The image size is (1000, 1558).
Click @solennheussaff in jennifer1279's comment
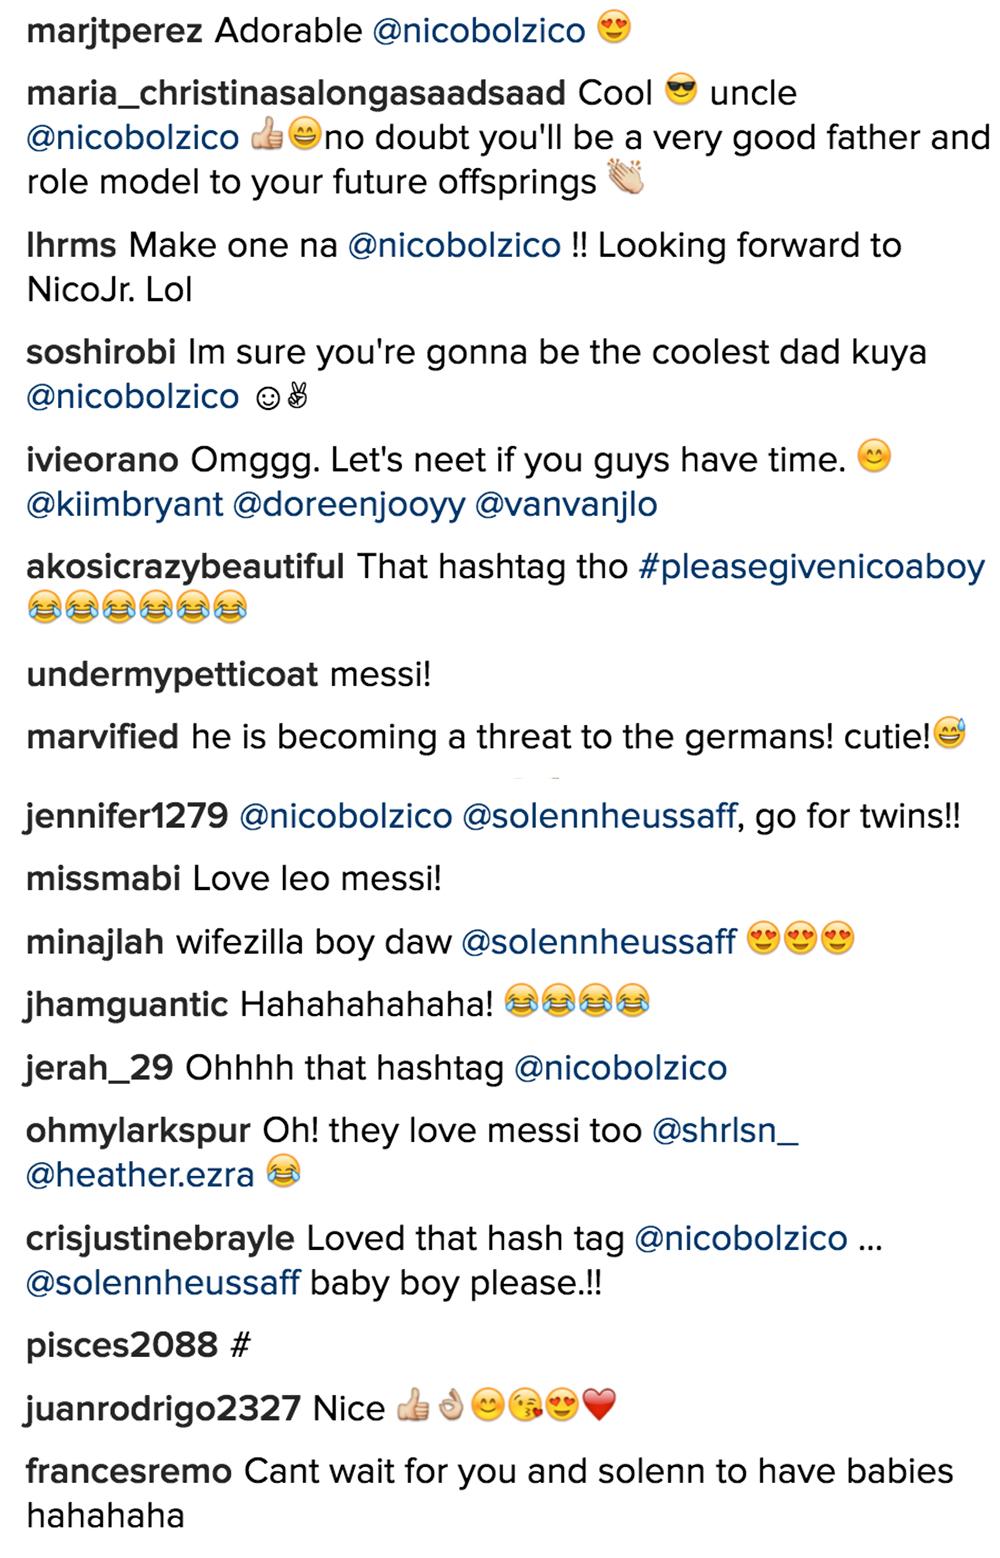(600, 817)
